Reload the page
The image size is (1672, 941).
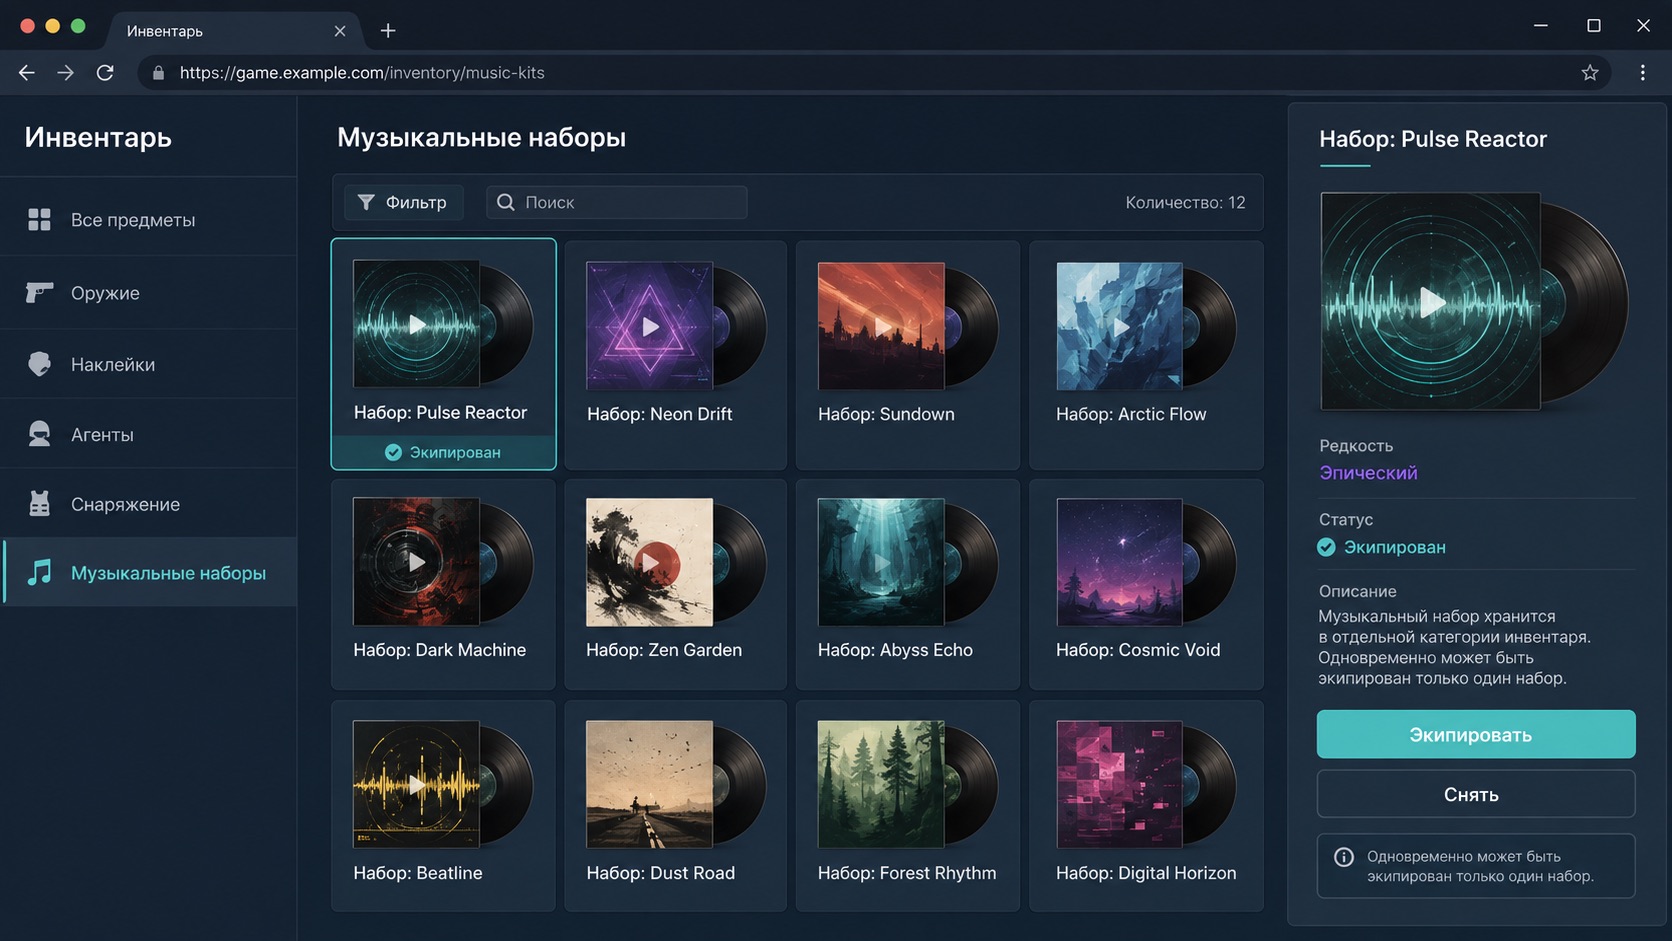(x=105, y=72)
